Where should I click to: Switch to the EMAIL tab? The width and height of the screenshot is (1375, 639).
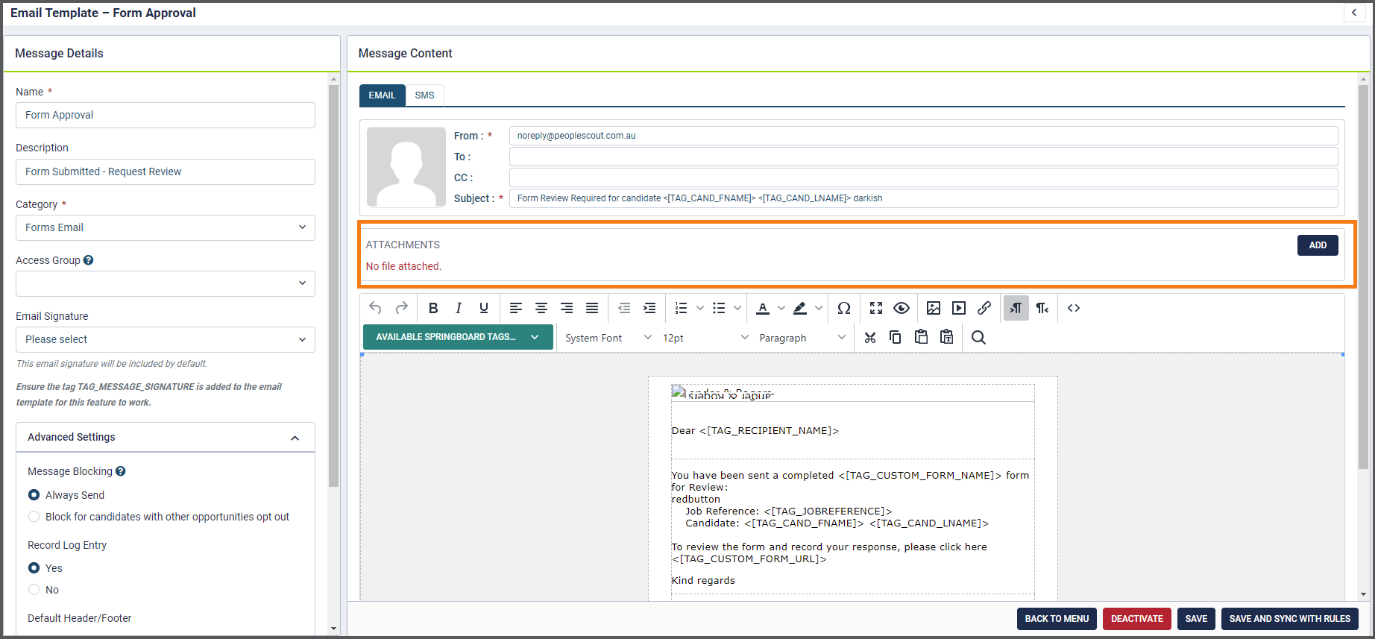coord(382,95)
